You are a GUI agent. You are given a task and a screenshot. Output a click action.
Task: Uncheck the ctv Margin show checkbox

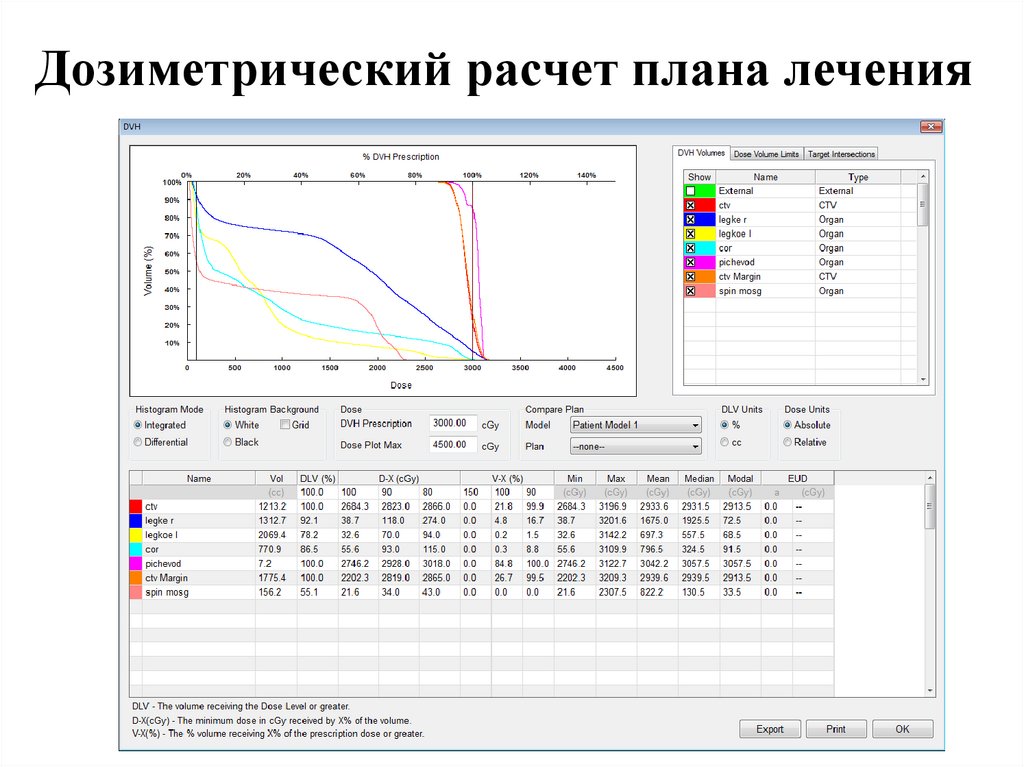click(690, 277)
